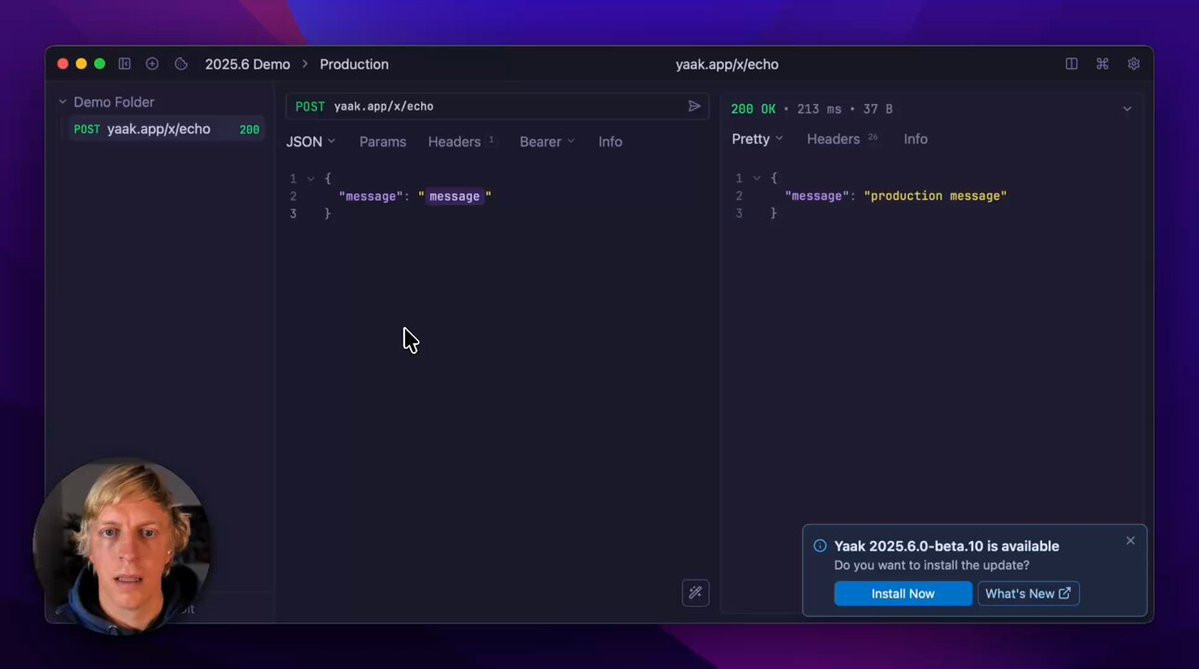Toggle the sidebar panel icon

[x=125, y=64]
